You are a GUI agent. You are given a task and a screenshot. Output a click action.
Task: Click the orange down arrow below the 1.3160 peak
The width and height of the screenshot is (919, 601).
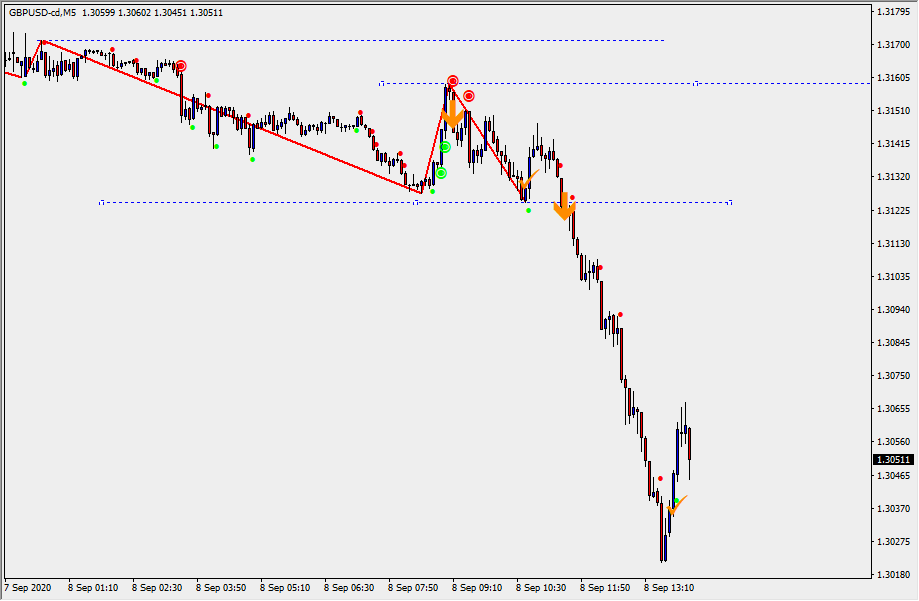tap(452, 113)
